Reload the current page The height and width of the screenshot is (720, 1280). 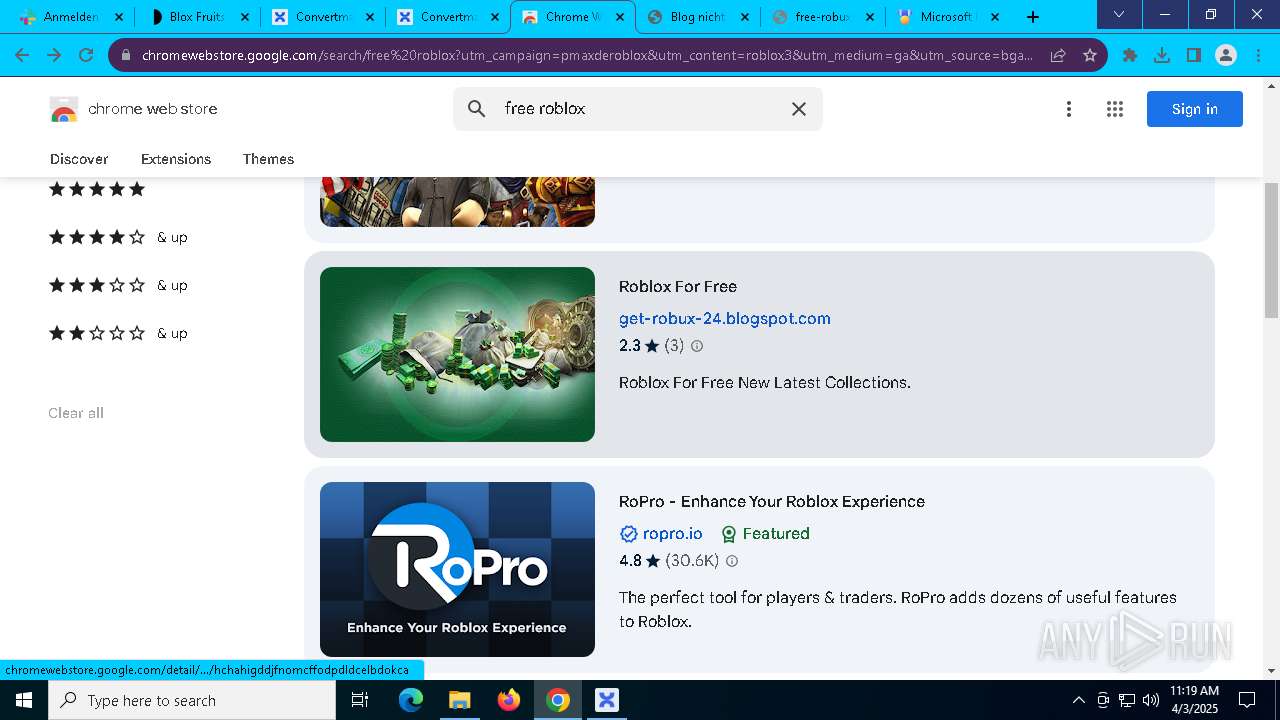pyautogui.click(x=86, y=55)
